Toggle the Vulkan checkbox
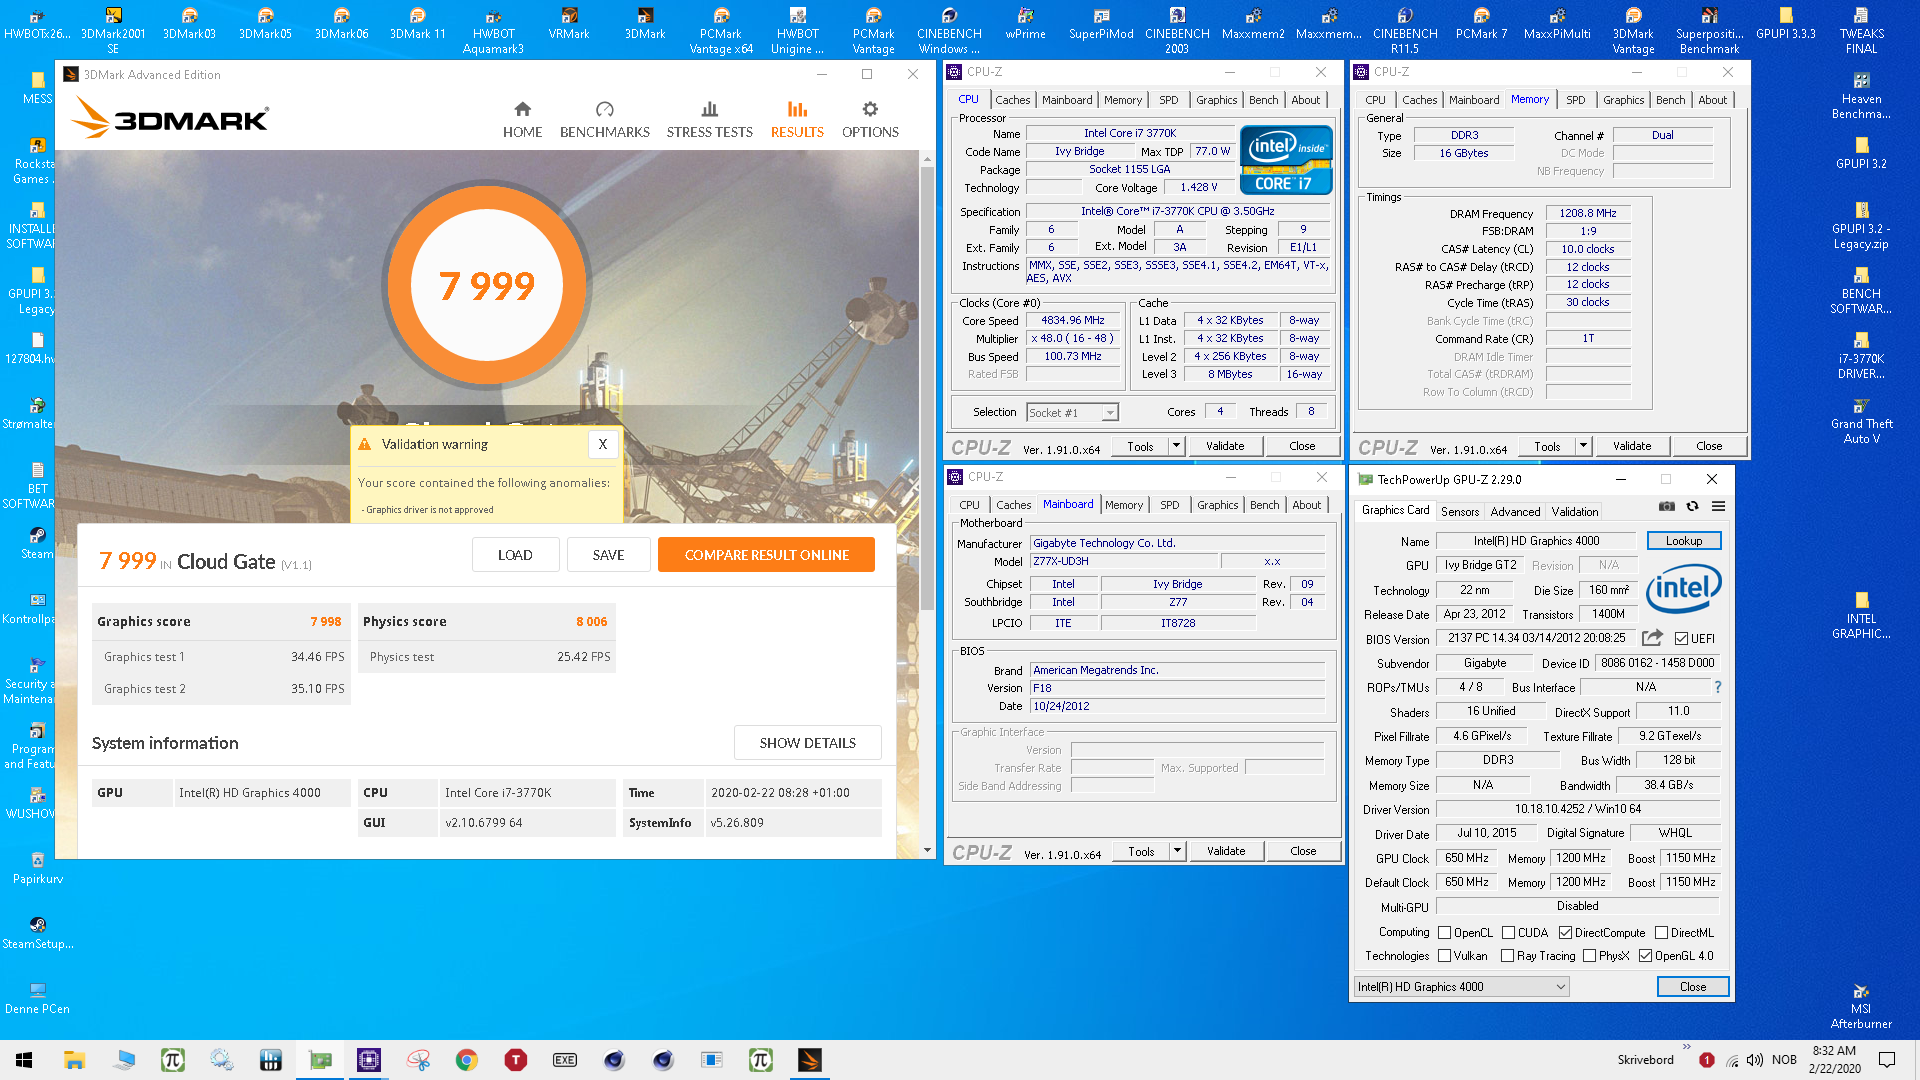 [x=1444, y=956]
